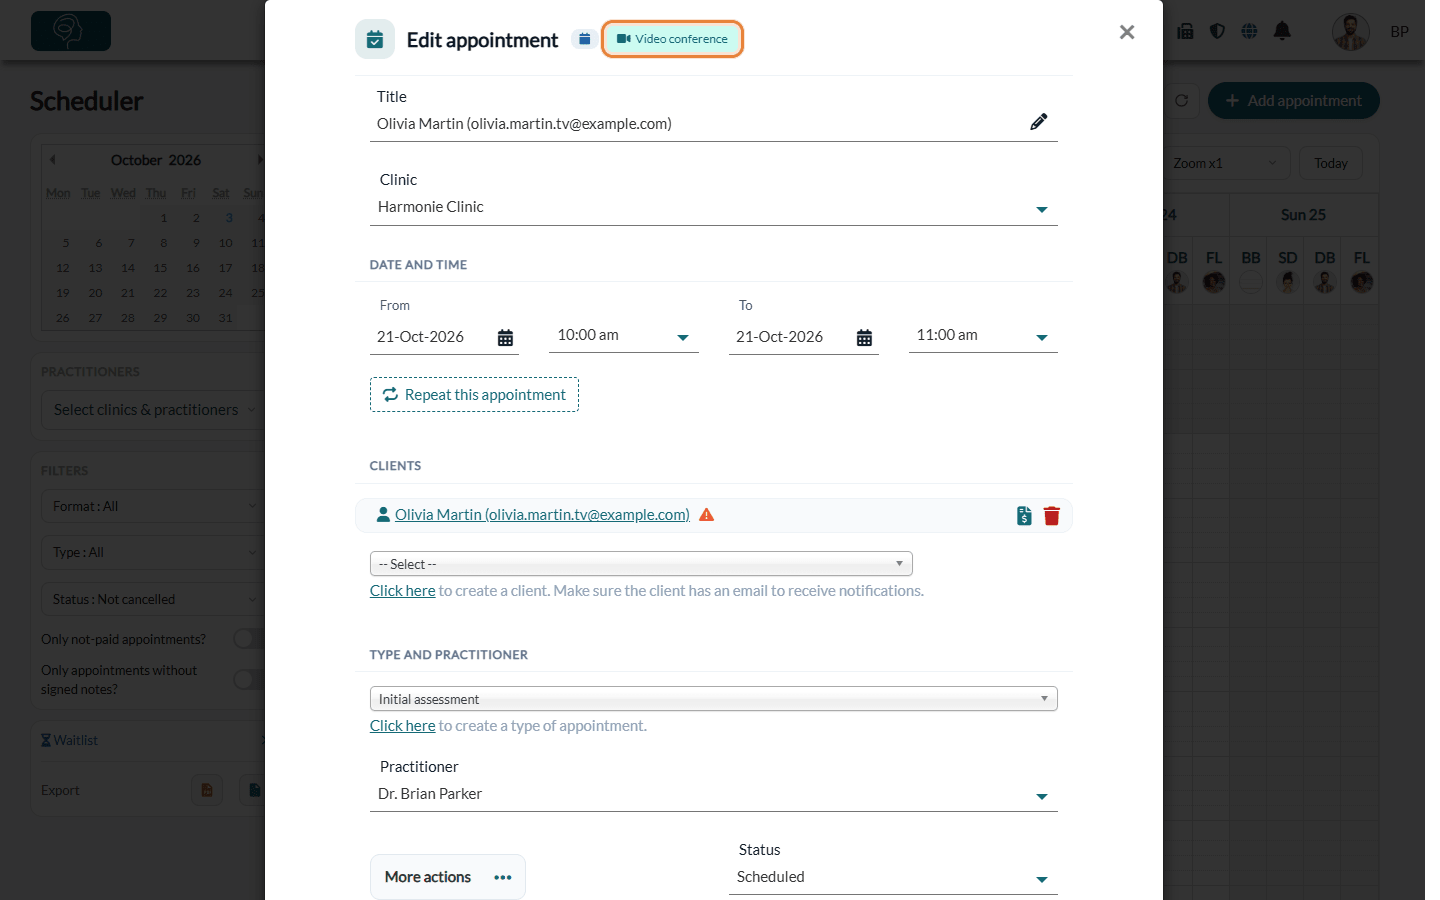Click the small calendar icon beside Edit appointment
Image resolution: width=1440 pixels, height=900 pixels.
[585, 39]
